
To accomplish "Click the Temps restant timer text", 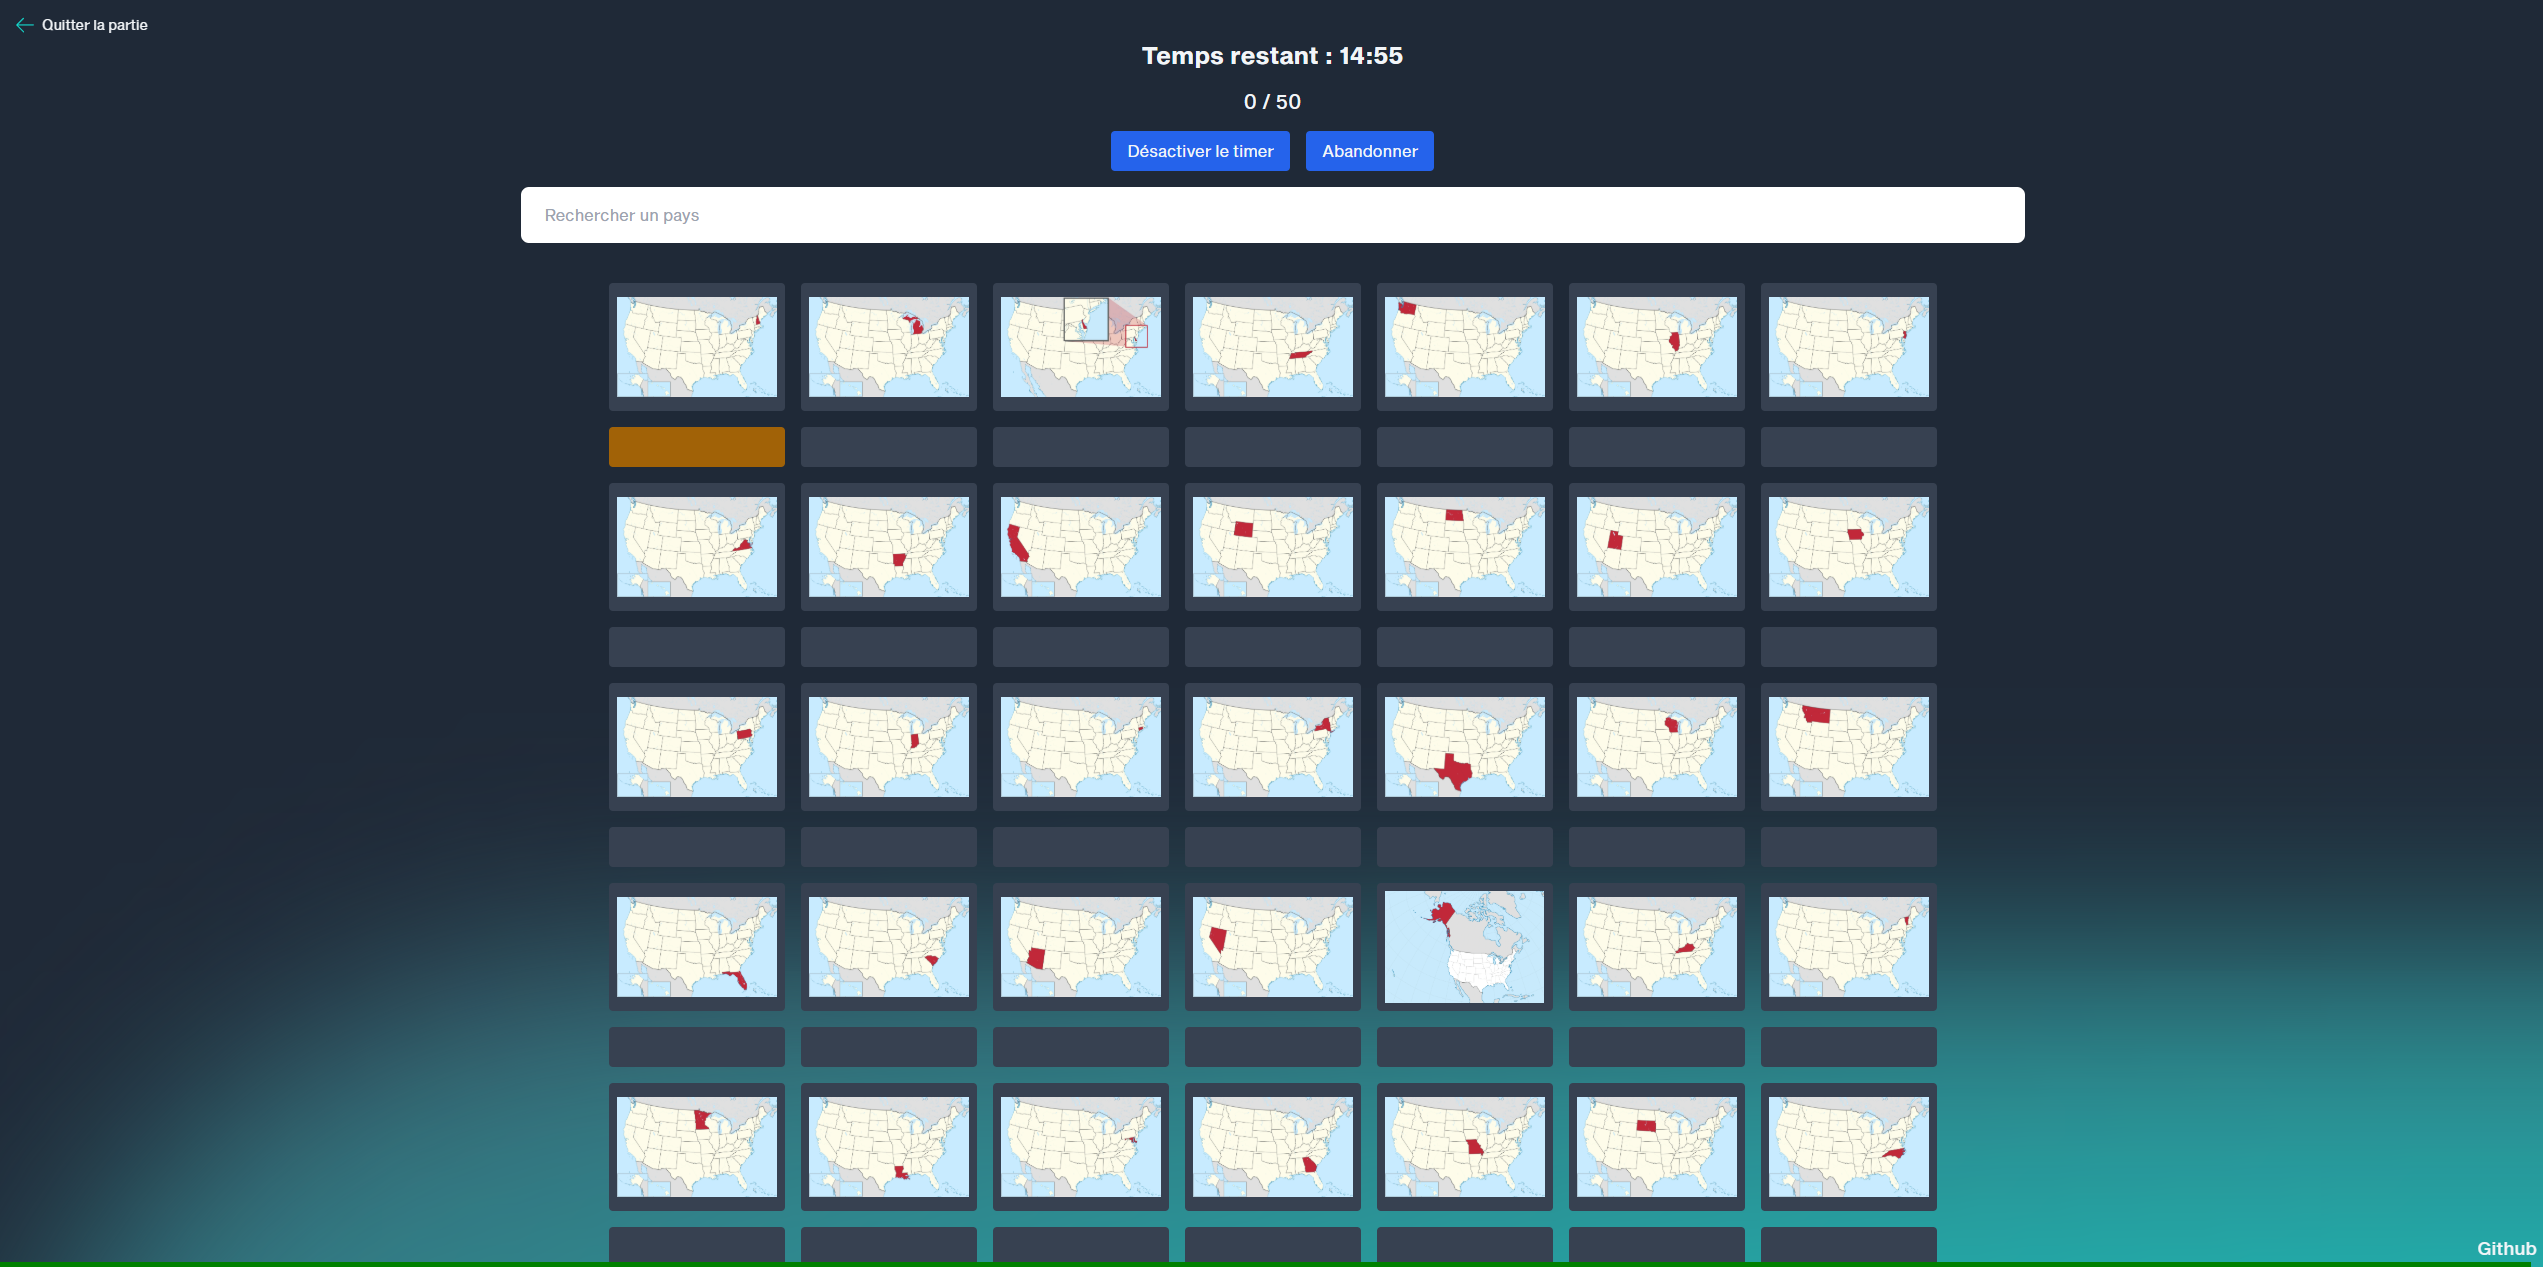I will click(x=1272, y=56).
